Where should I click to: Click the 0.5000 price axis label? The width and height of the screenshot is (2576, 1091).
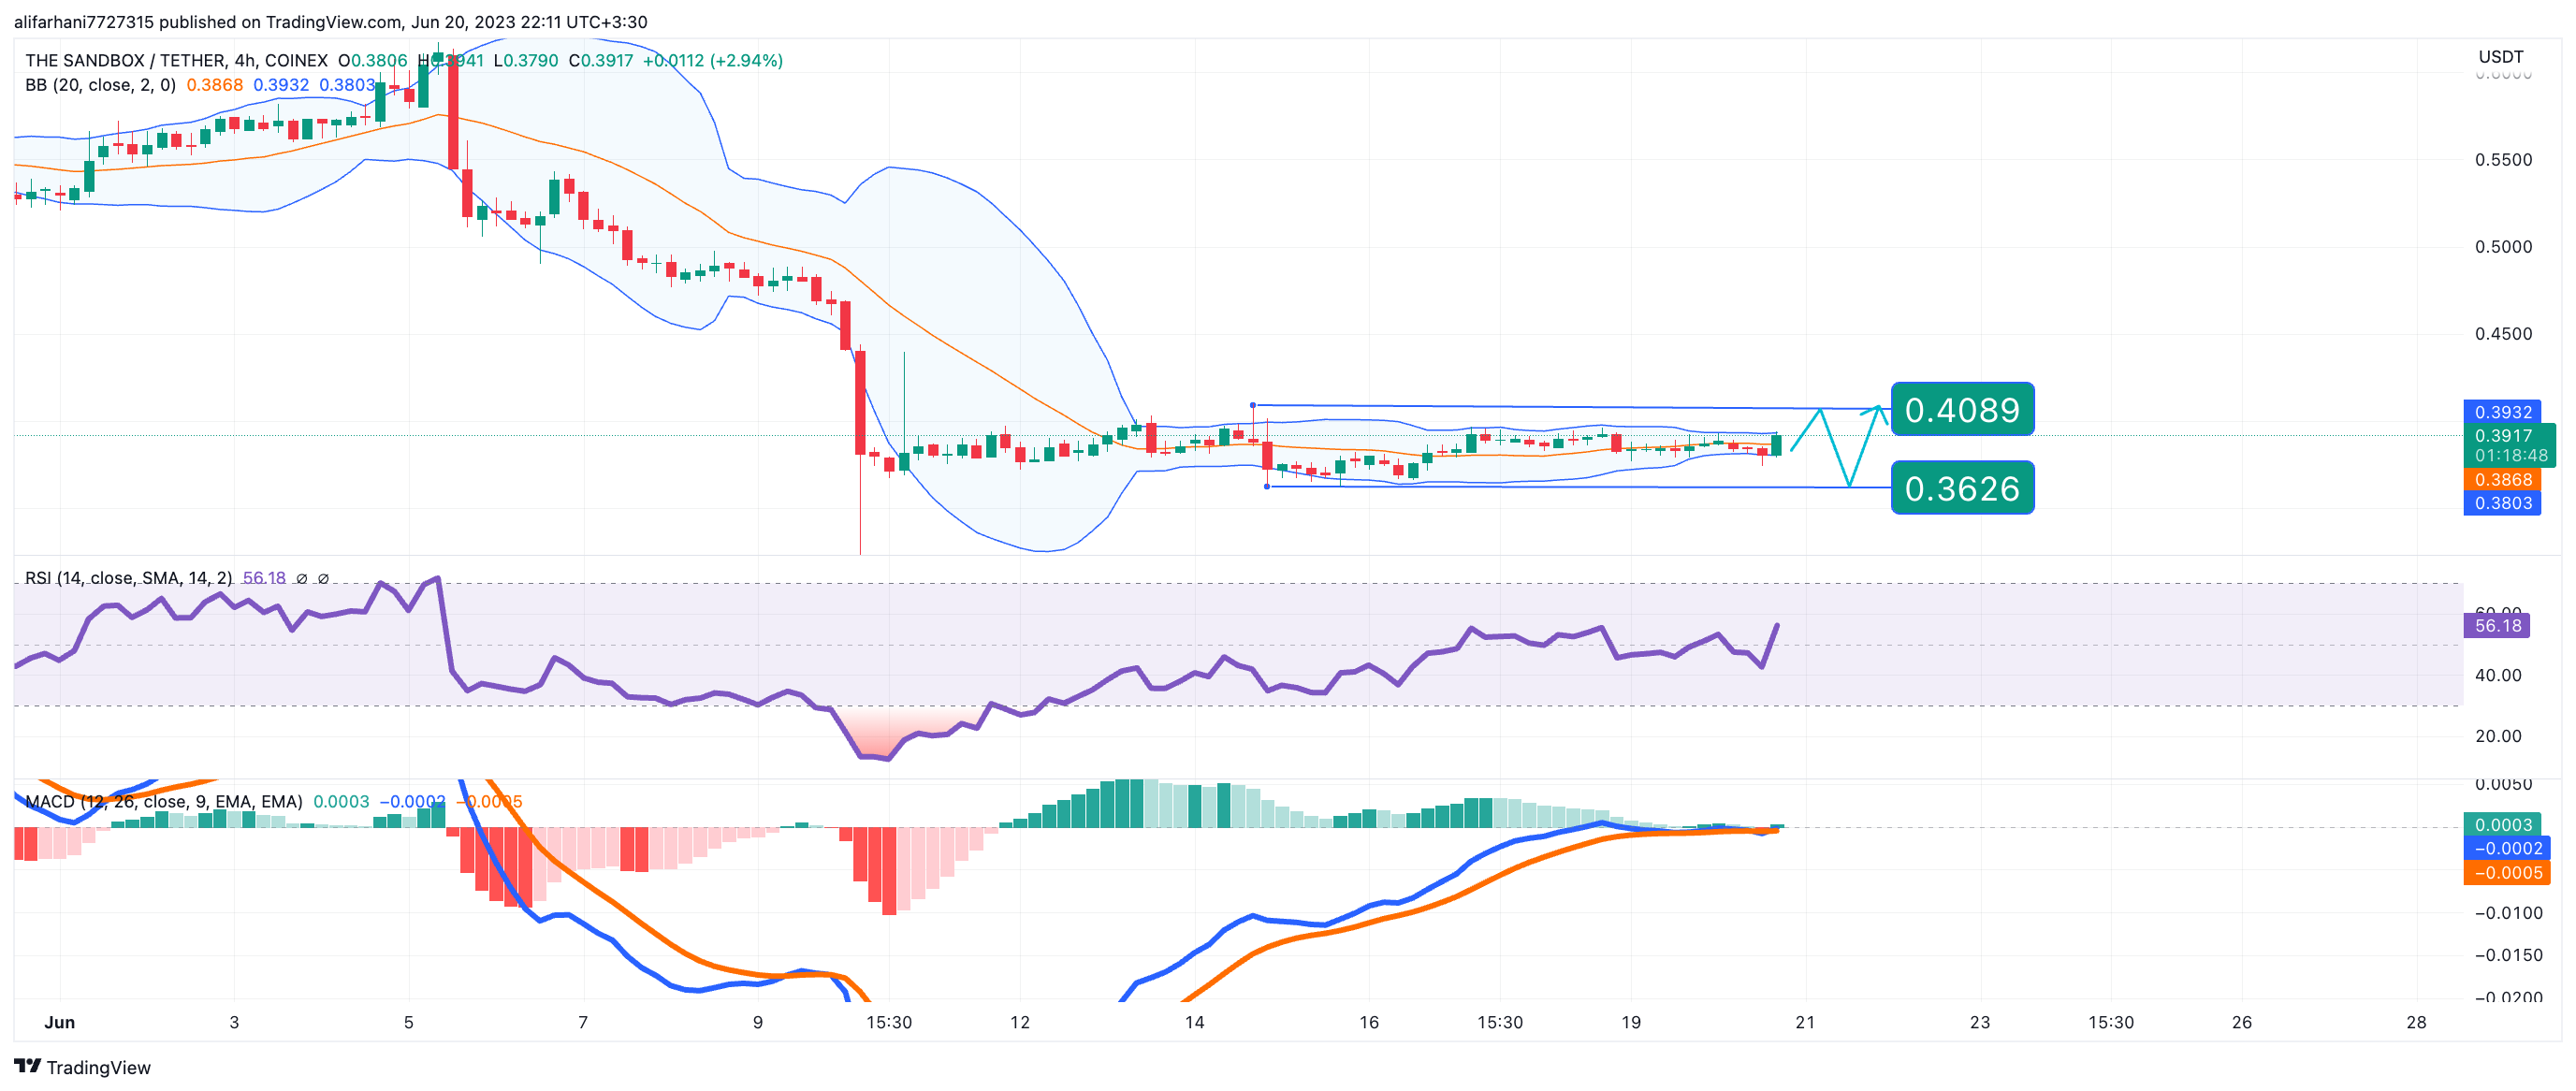[x=2503, y=247]
